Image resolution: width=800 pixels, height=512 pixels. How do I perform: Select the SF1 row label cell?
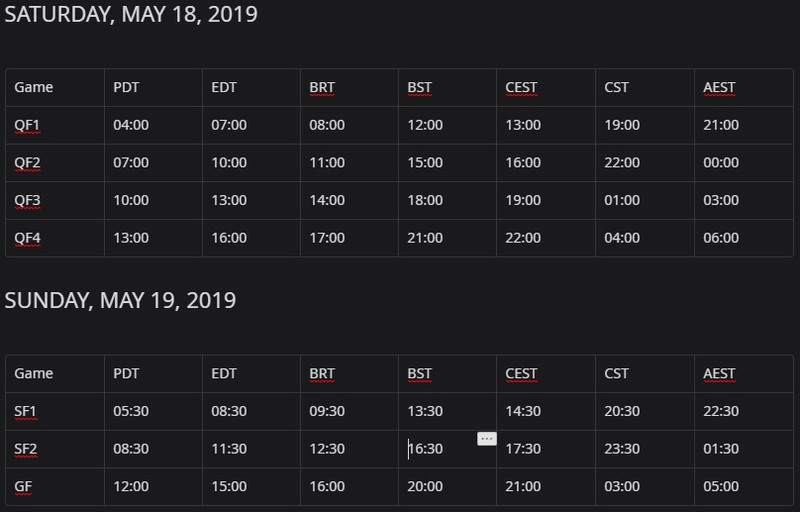pos(55,411)
